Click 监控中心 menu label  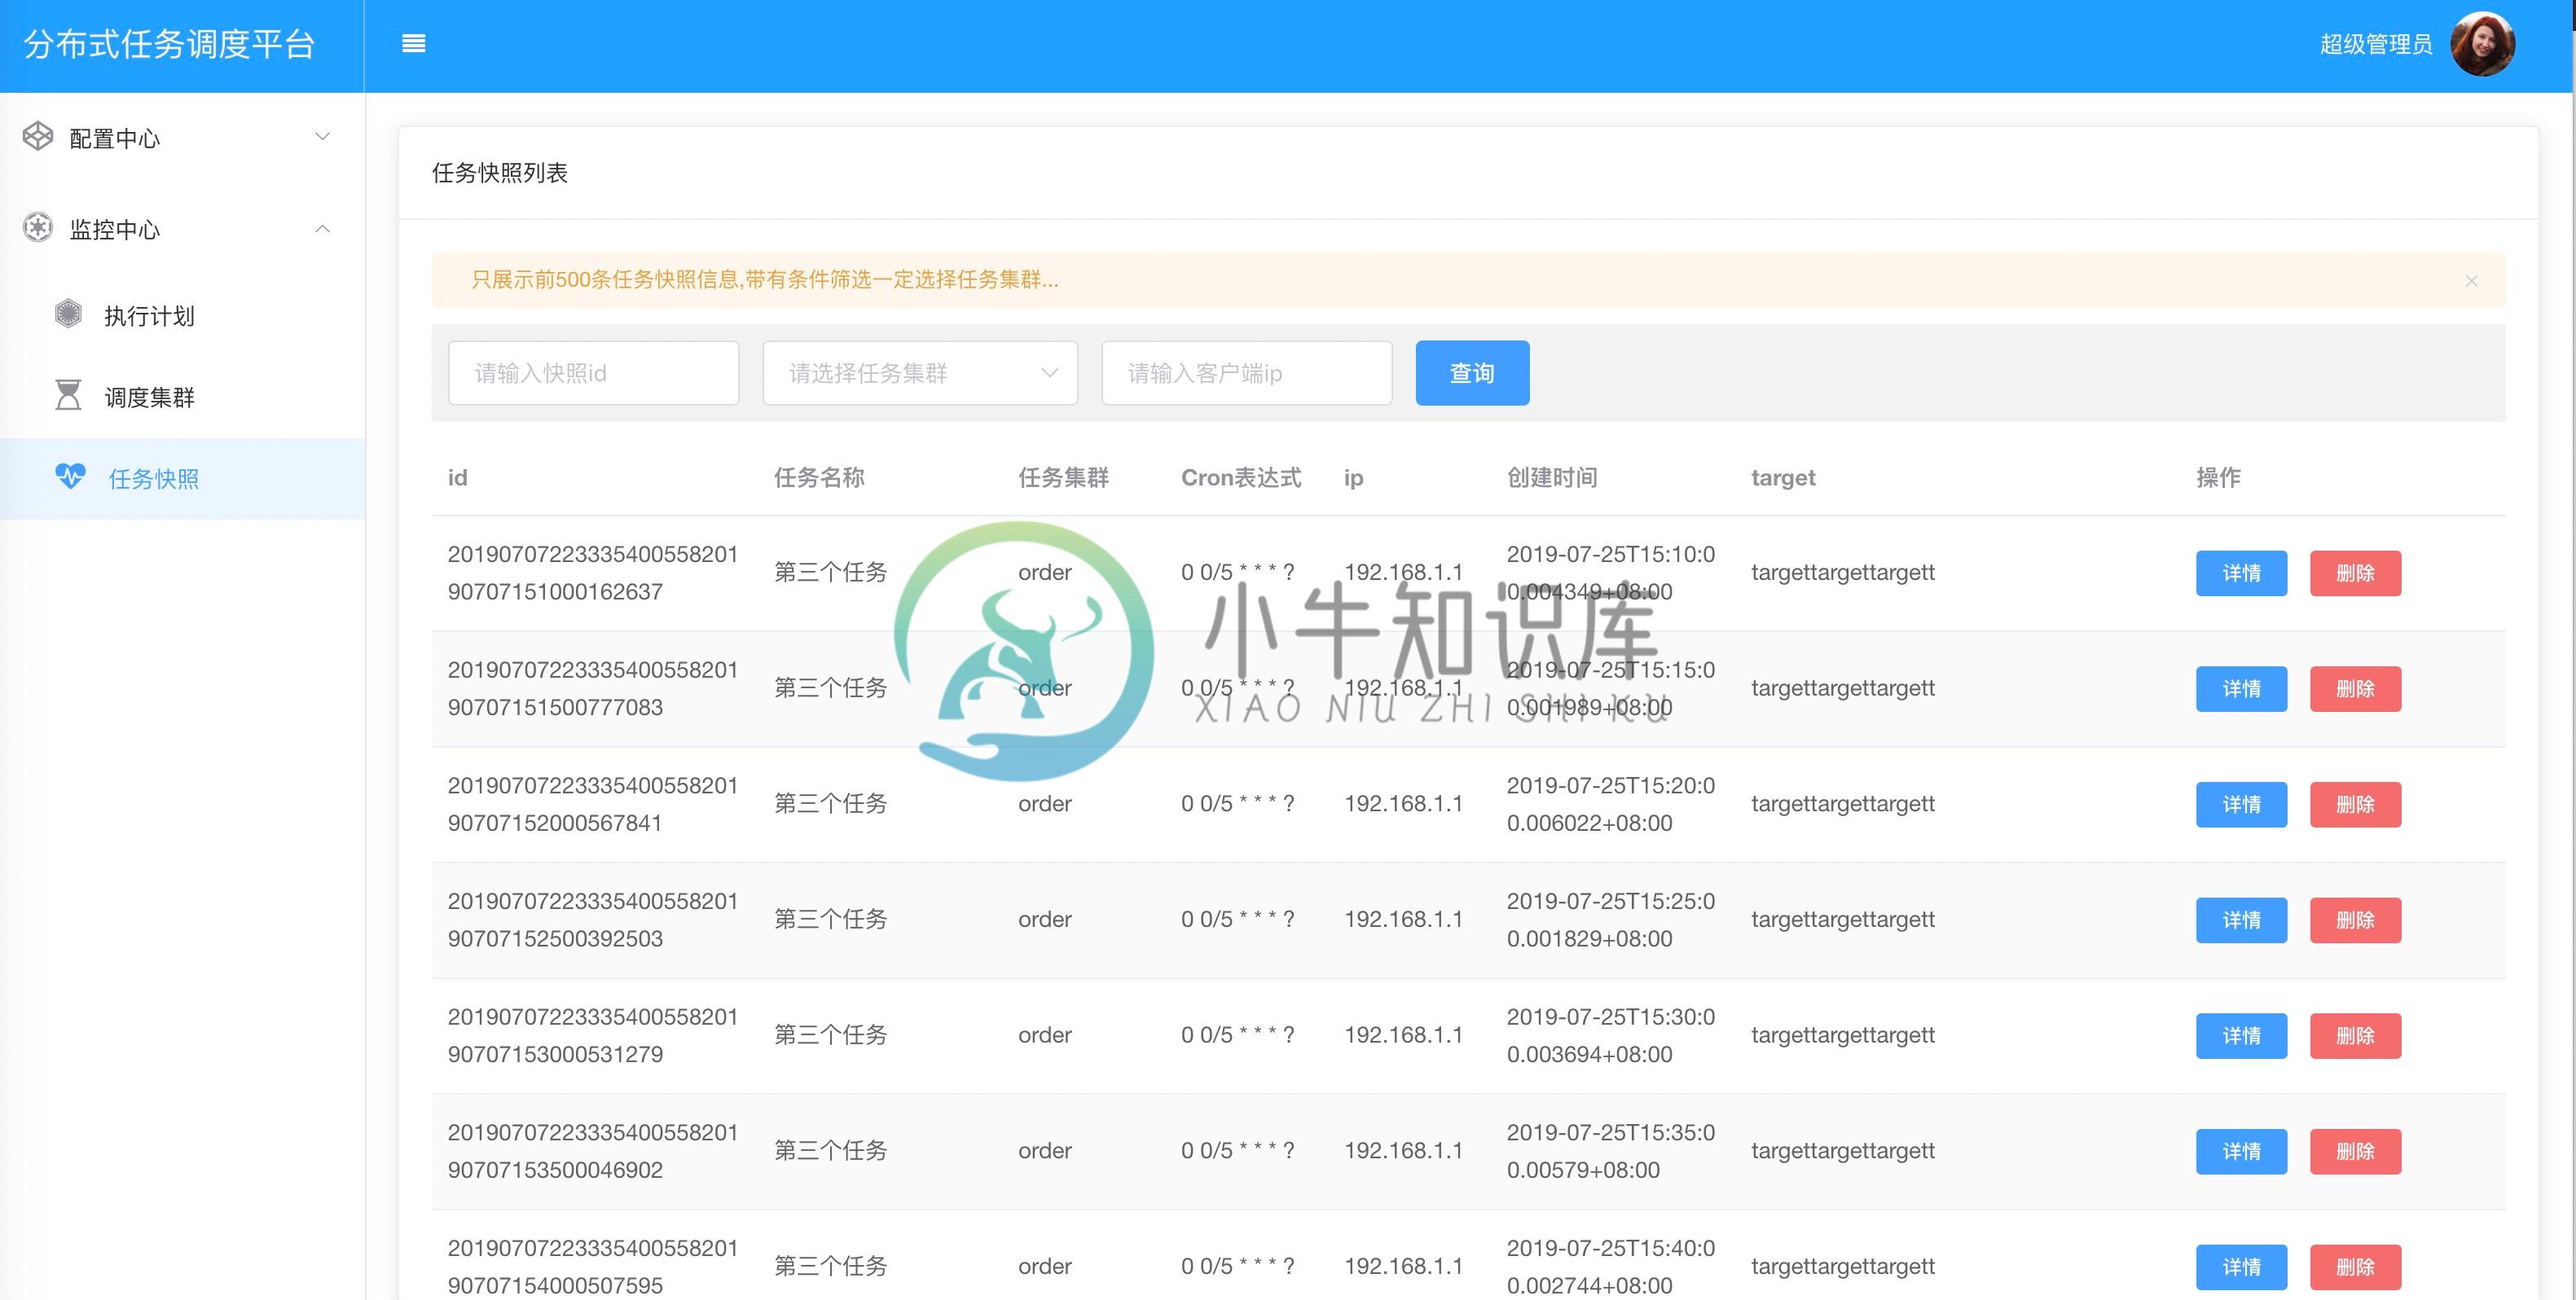tap(115, 230)
